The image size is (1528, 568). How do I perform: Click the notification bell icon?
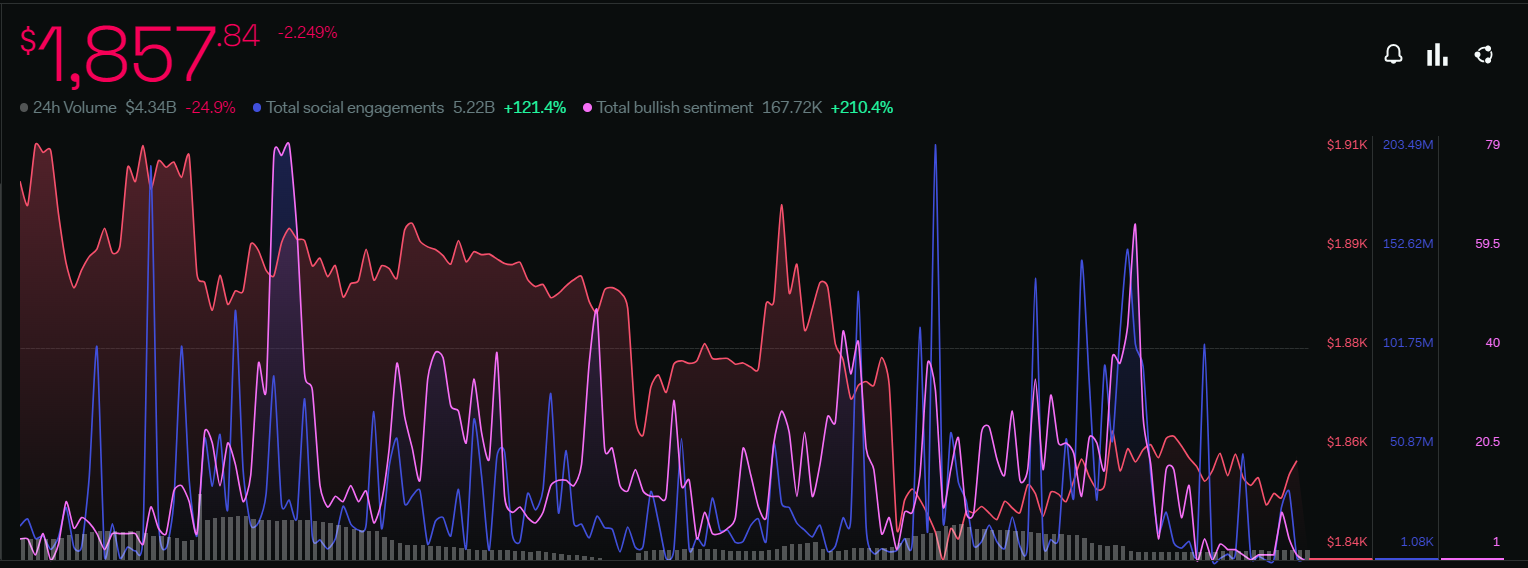click(1393, 55)
